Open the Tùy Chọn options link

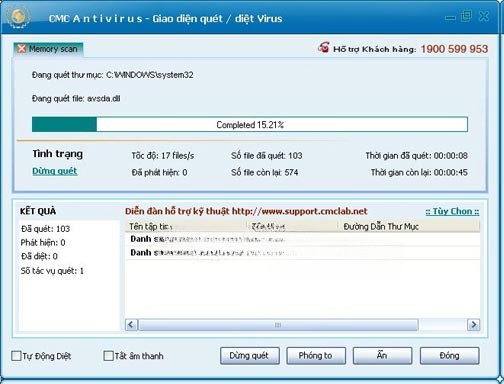pos(452,211)
